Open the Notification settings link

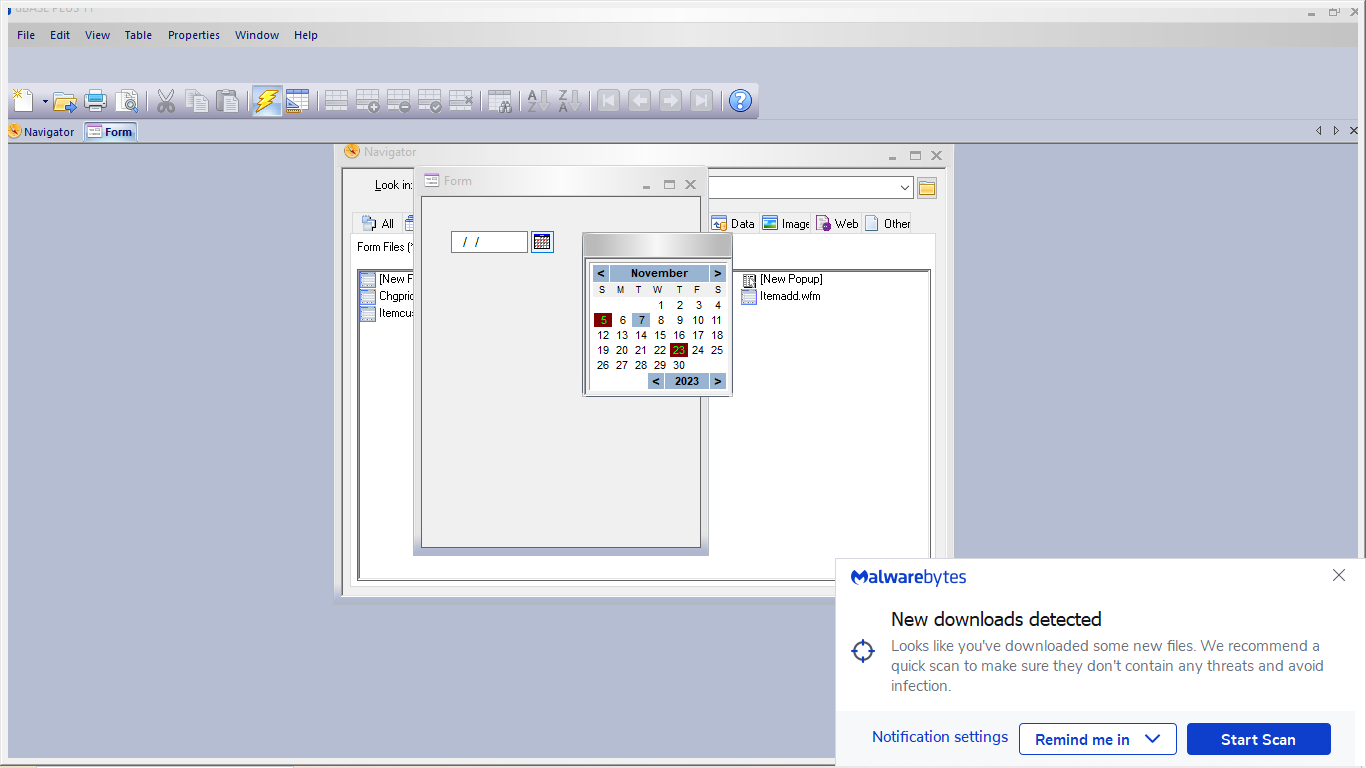point(939,737)
